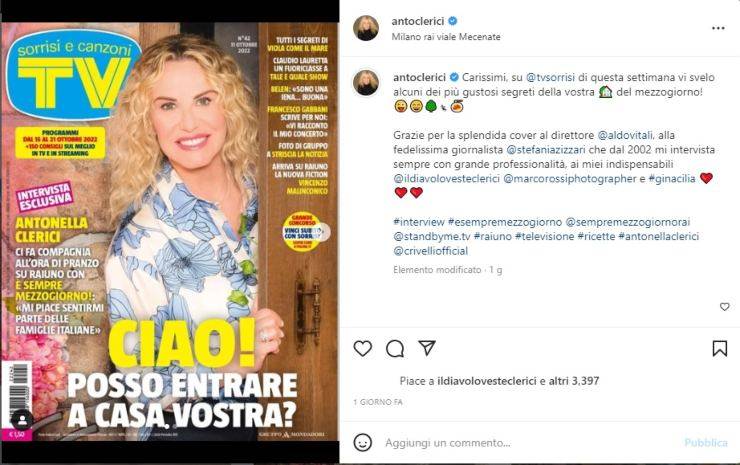Image resolution: width=740 pixels, height=465 pixels.
Task: Focus the Aggiungi un commento field
Action: tap(531, 443)
